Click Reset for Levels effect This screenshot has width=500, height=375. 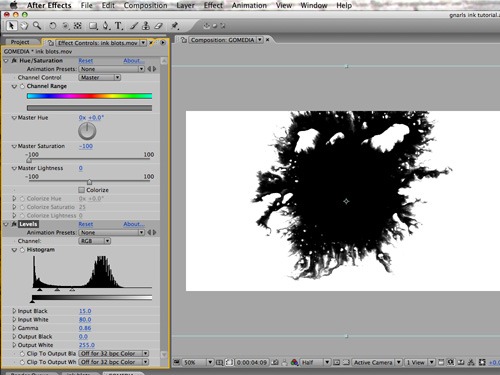(x=86, y=224)
